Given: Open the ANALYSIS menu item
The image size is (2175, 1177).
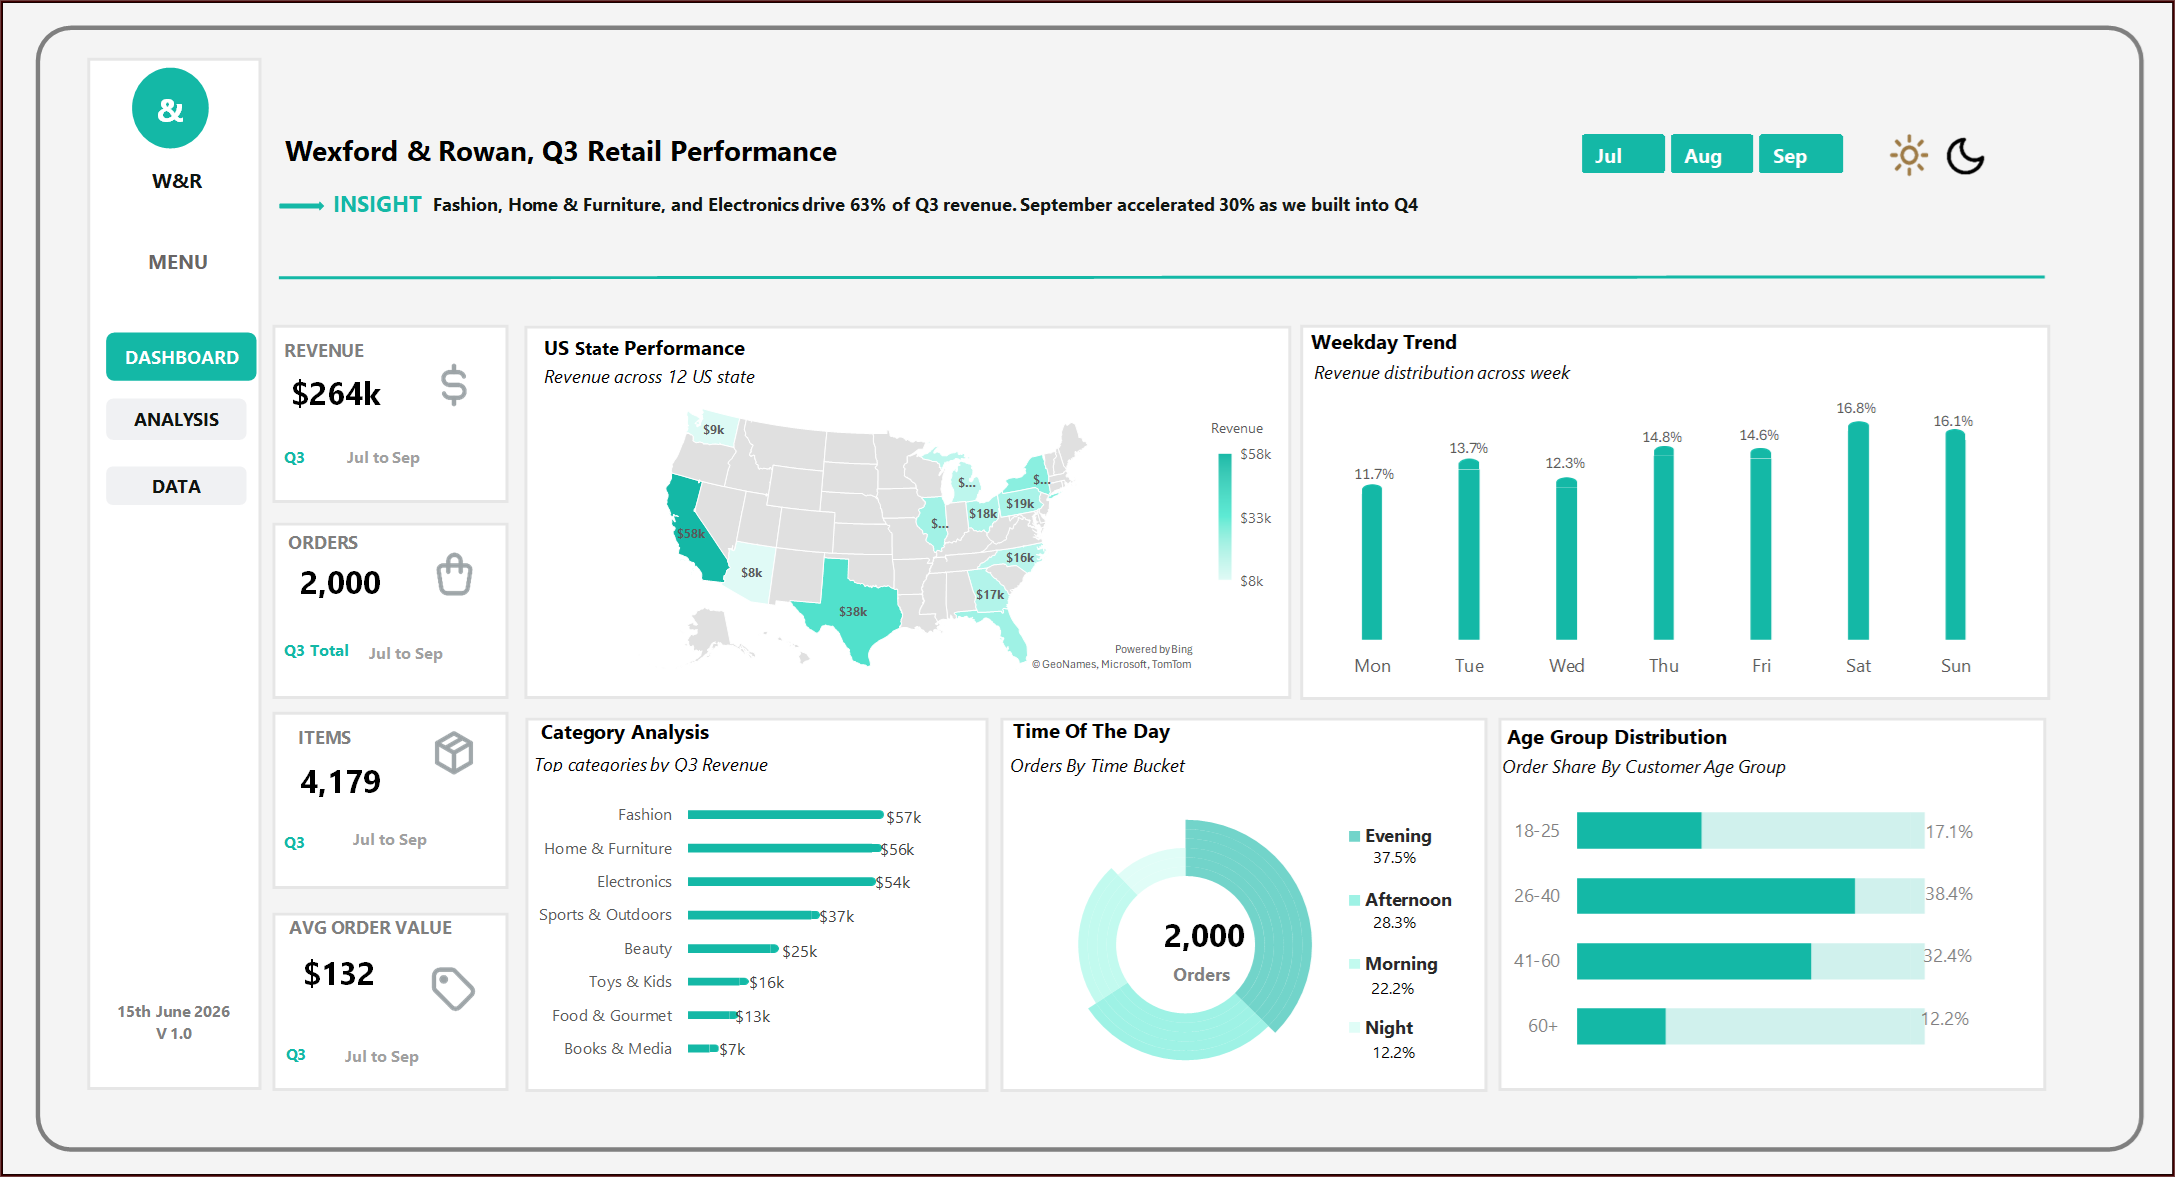Looking at the screenshot, I should pyautogui.click(x=176, y=419).
